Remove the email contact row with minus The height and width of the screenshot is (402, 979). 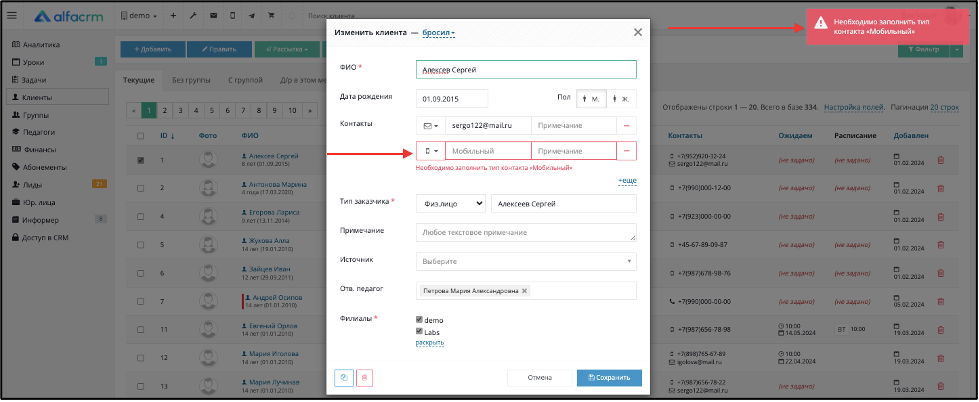click(626, 125)
